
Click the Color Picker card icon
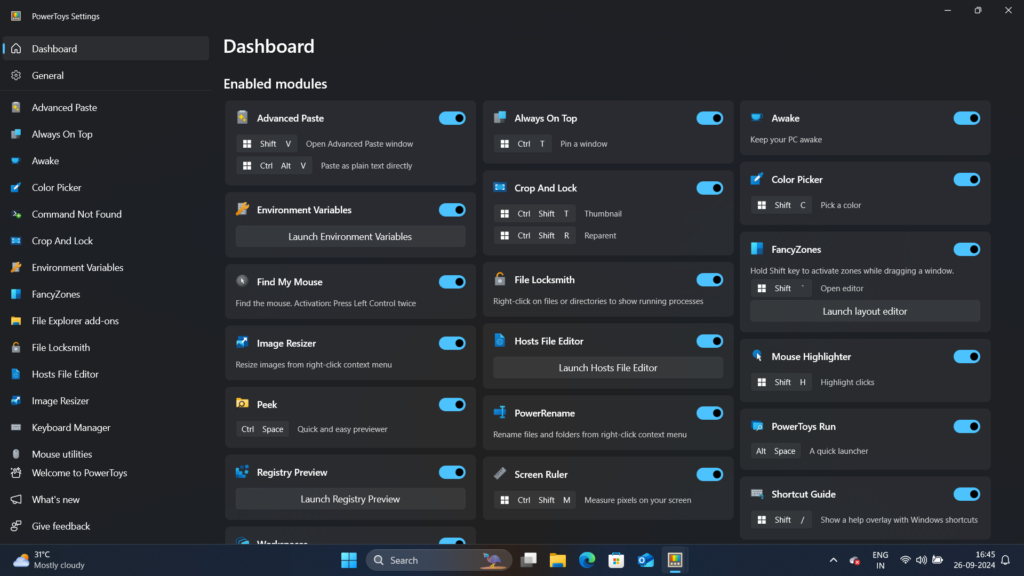(757, 179)
